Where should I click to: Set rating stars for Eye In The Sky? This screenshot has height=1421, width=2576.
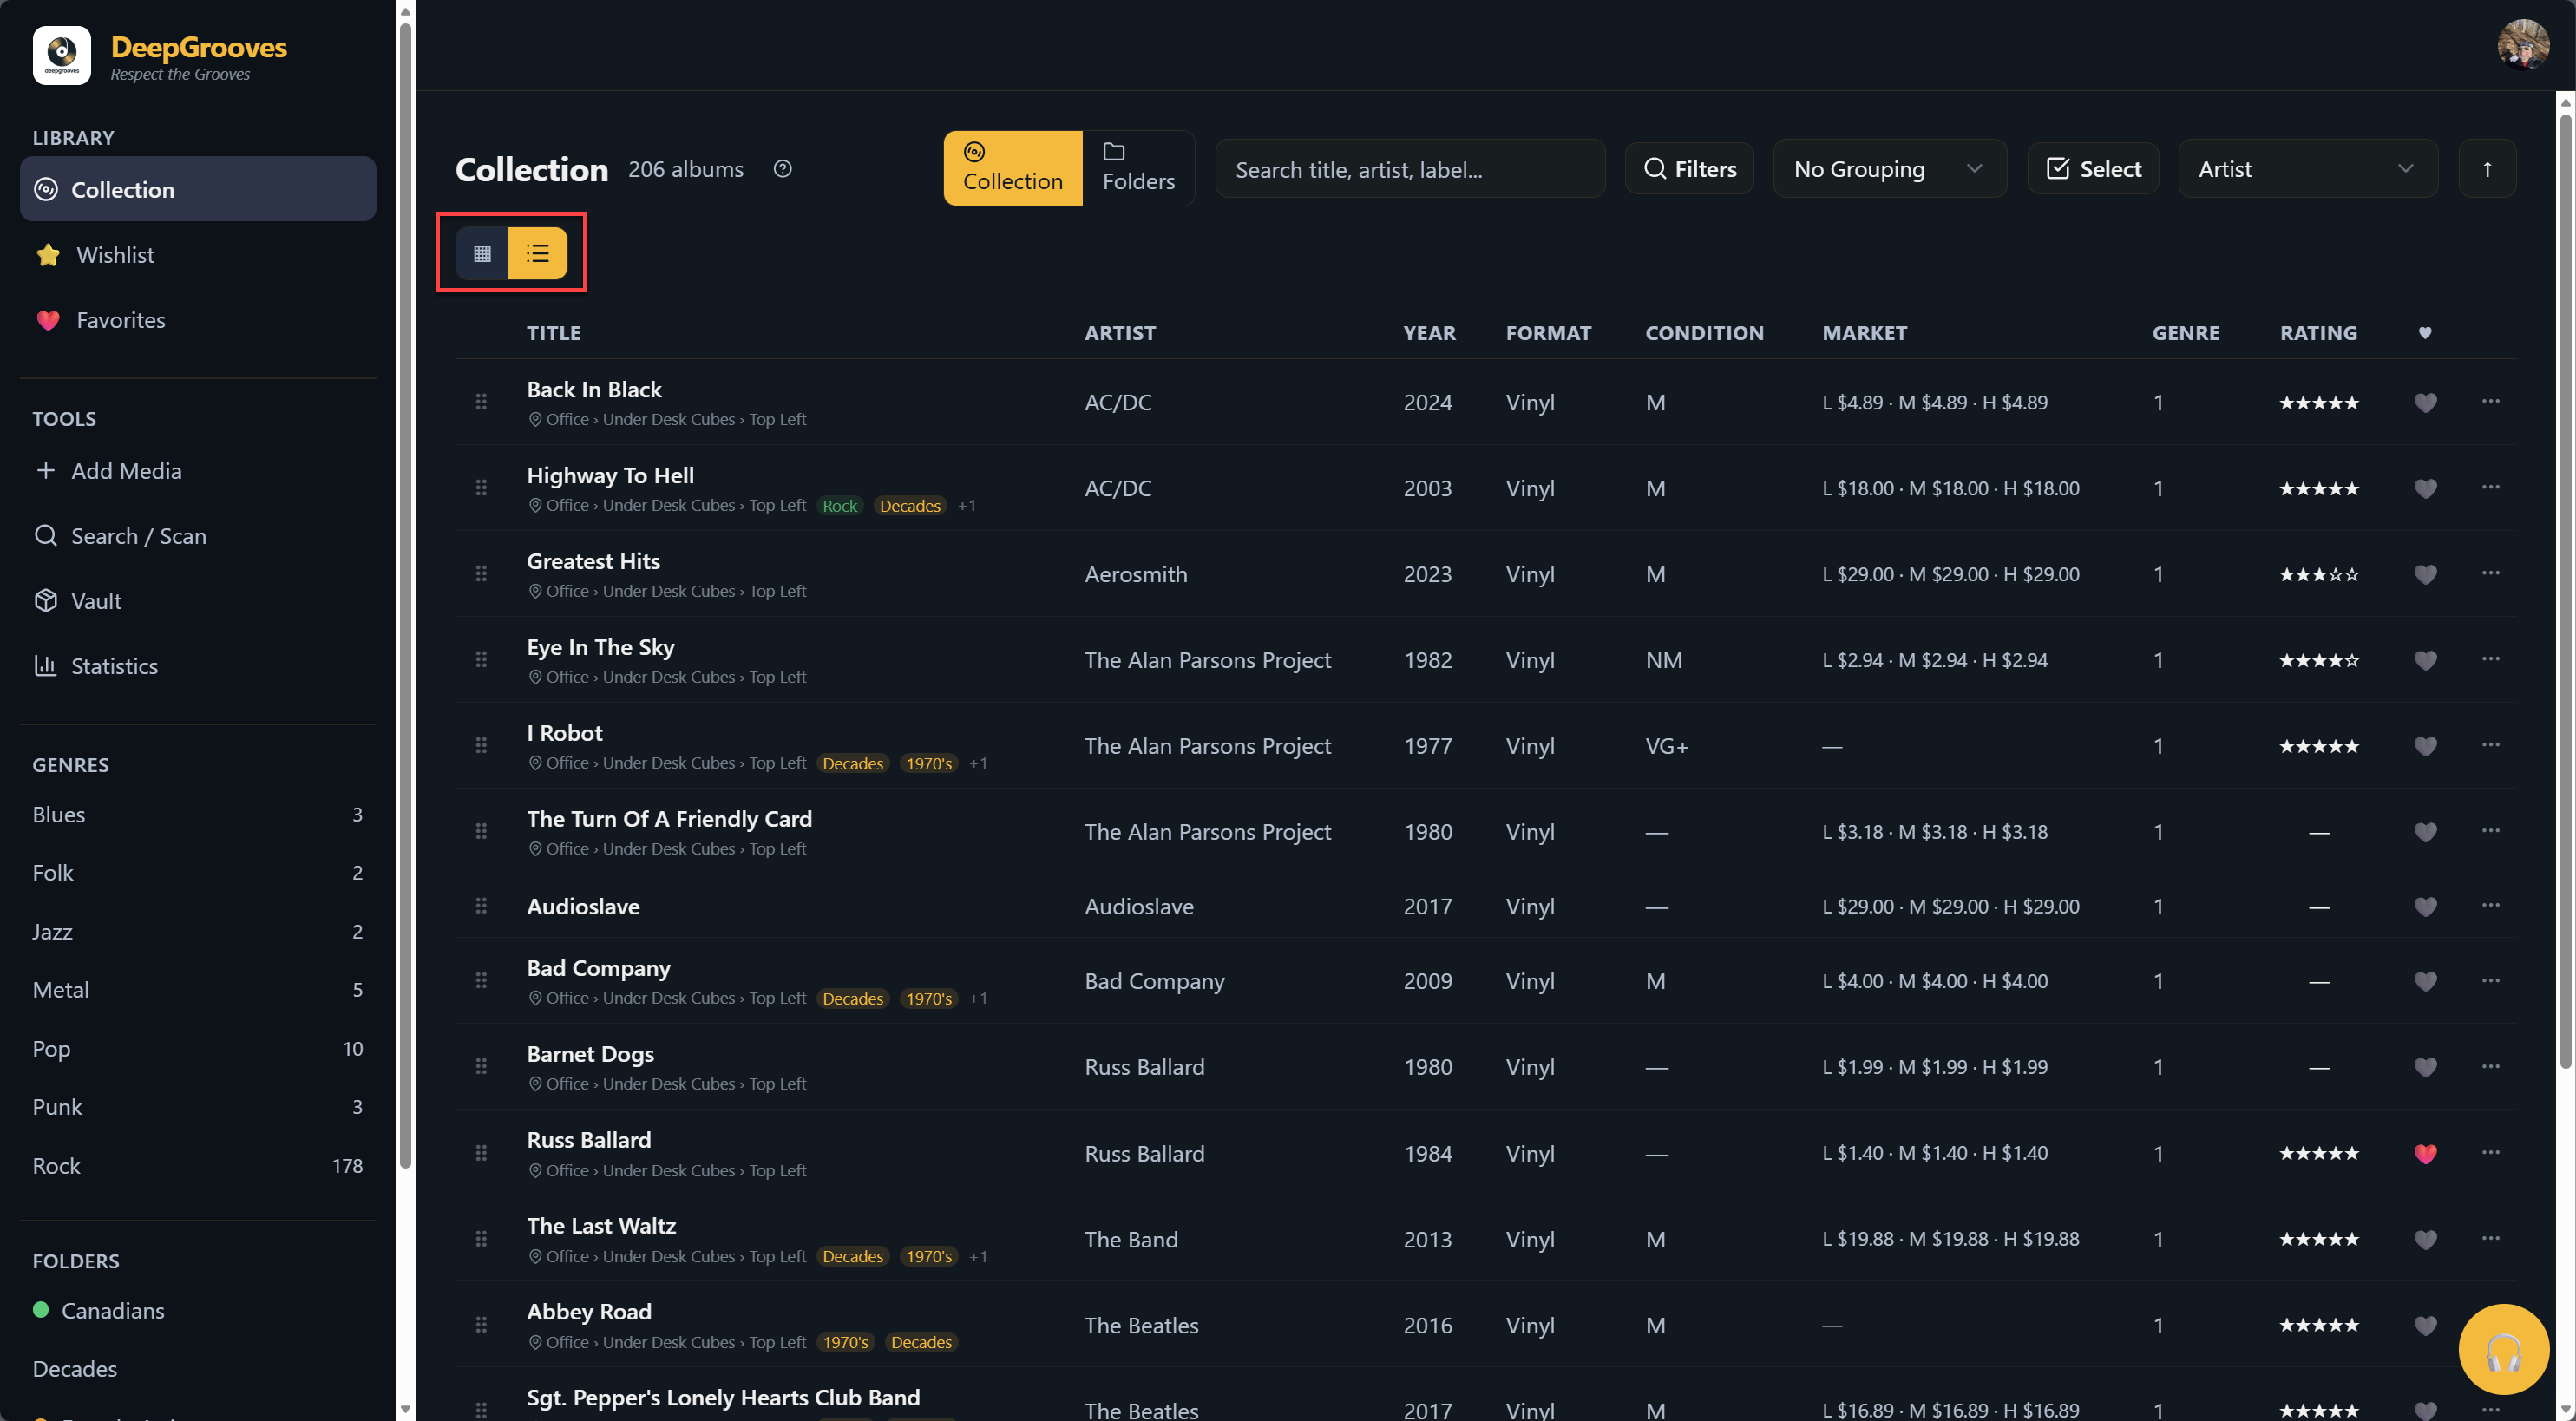pos(2318,661)
